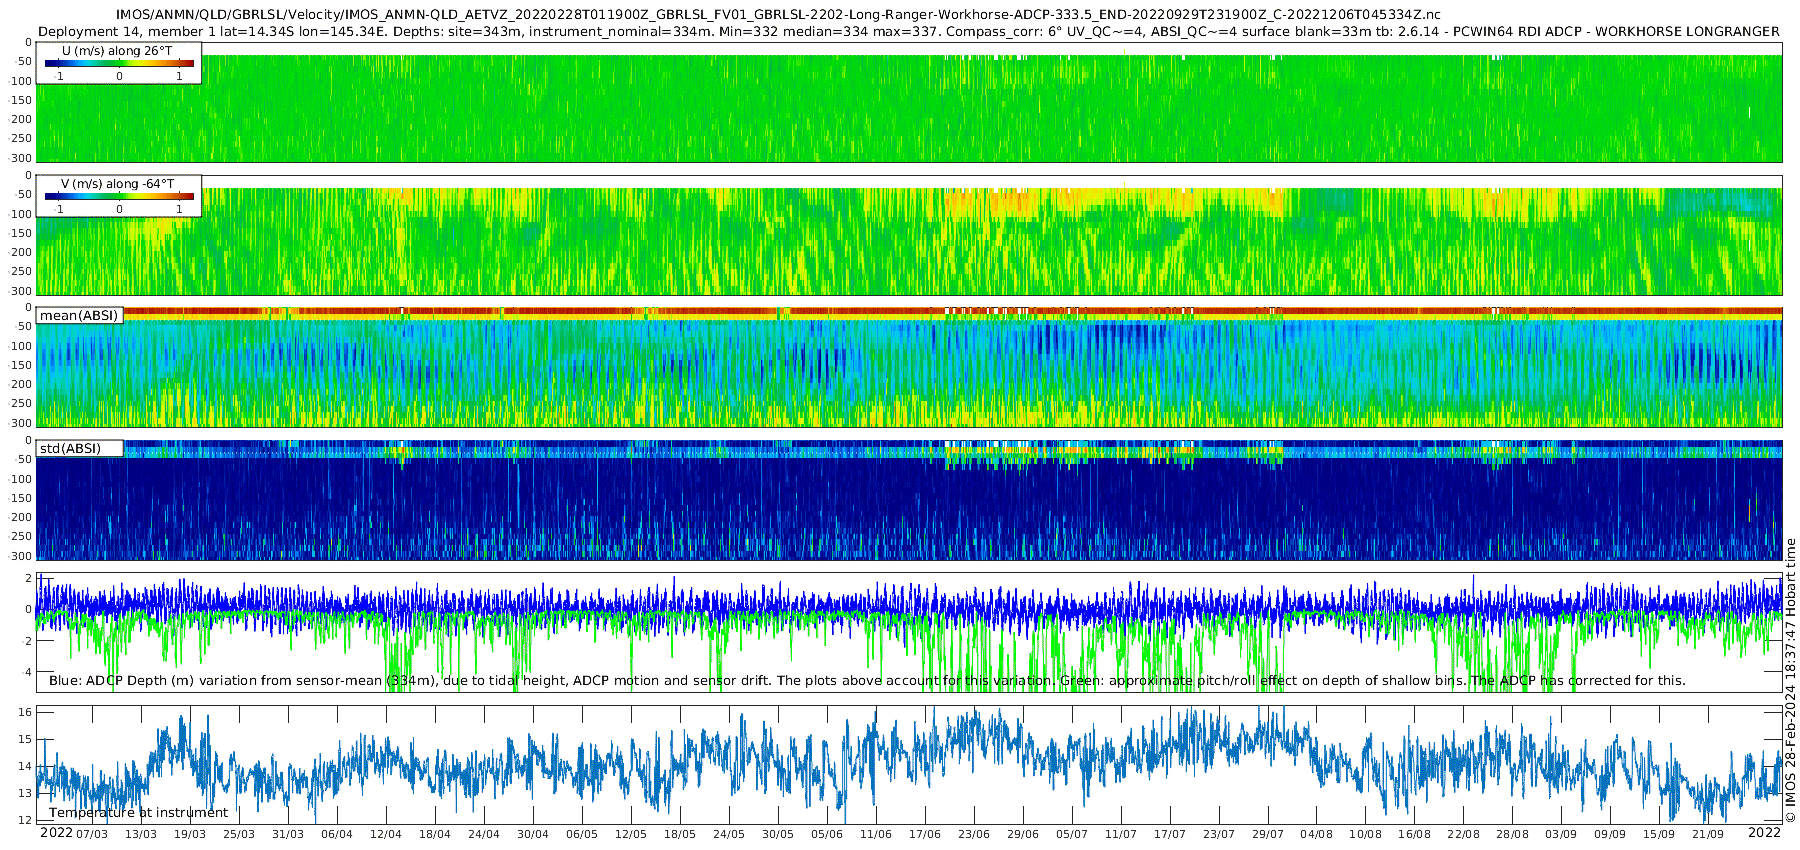This screenshot has width=1800, height=850.
Task: Click the '25/03' date tick
Action: (239, 835)
